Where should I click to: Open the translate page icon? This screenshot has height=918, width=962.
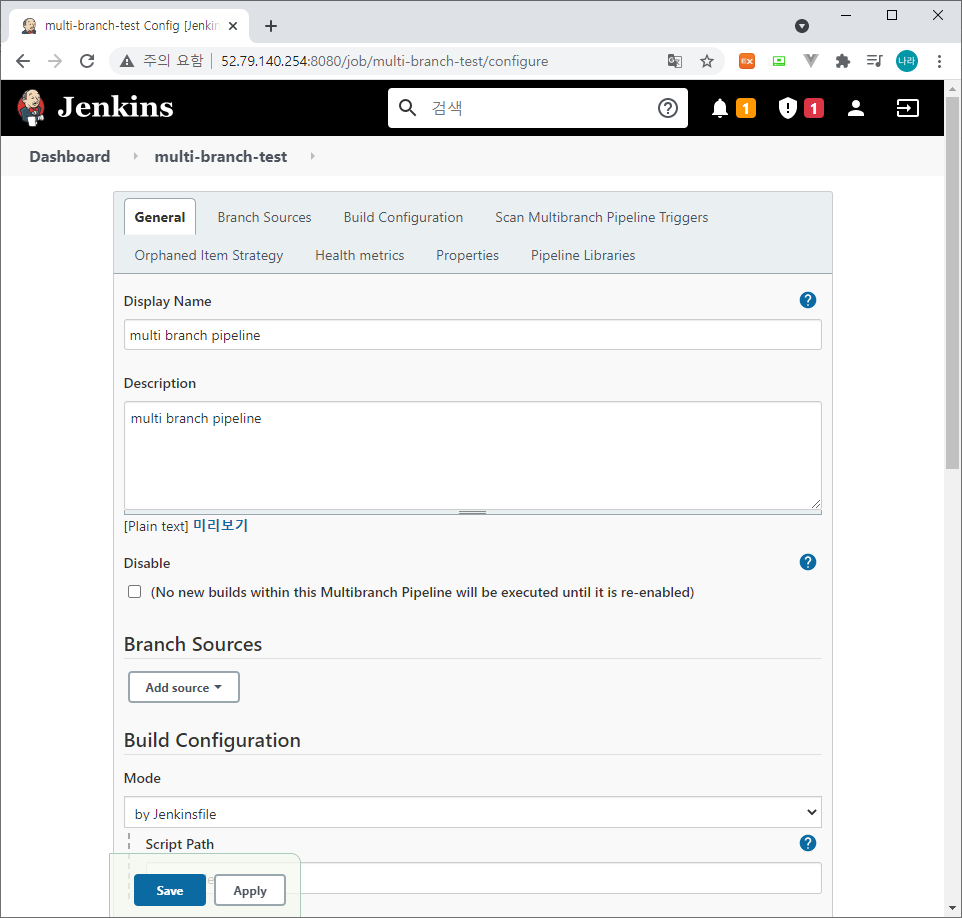[674, 61]
